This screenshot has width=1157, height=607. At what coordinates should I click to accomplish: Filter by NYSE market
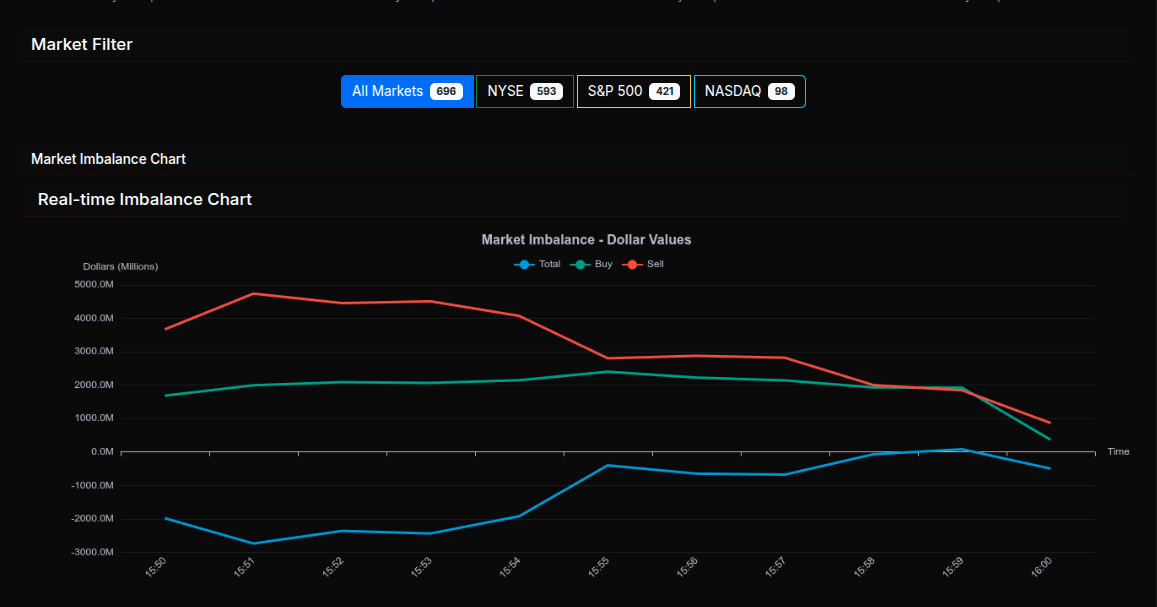click(x=524, y=91)
